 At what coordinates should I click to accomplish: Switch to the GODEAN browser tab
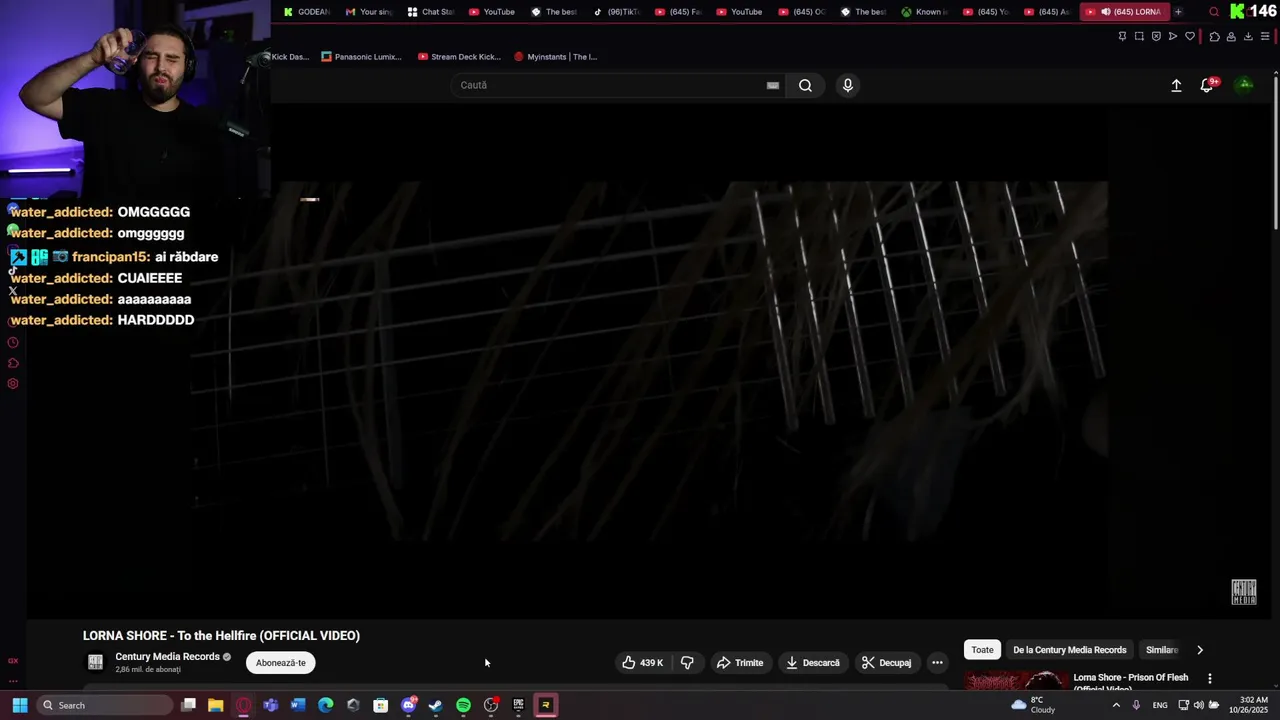point(307,12)
